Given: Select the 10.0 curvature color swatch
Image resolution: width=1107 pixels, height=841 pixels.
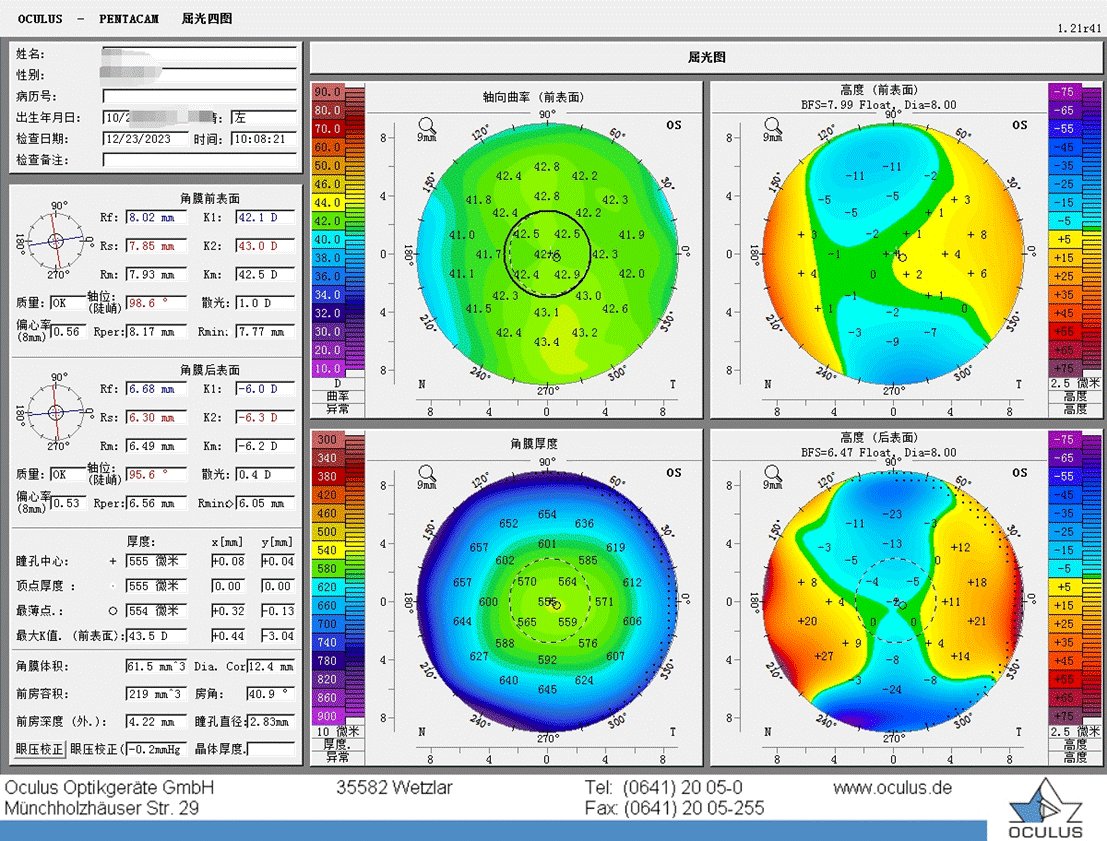Looking at the screenshot, I should (328, 369).
